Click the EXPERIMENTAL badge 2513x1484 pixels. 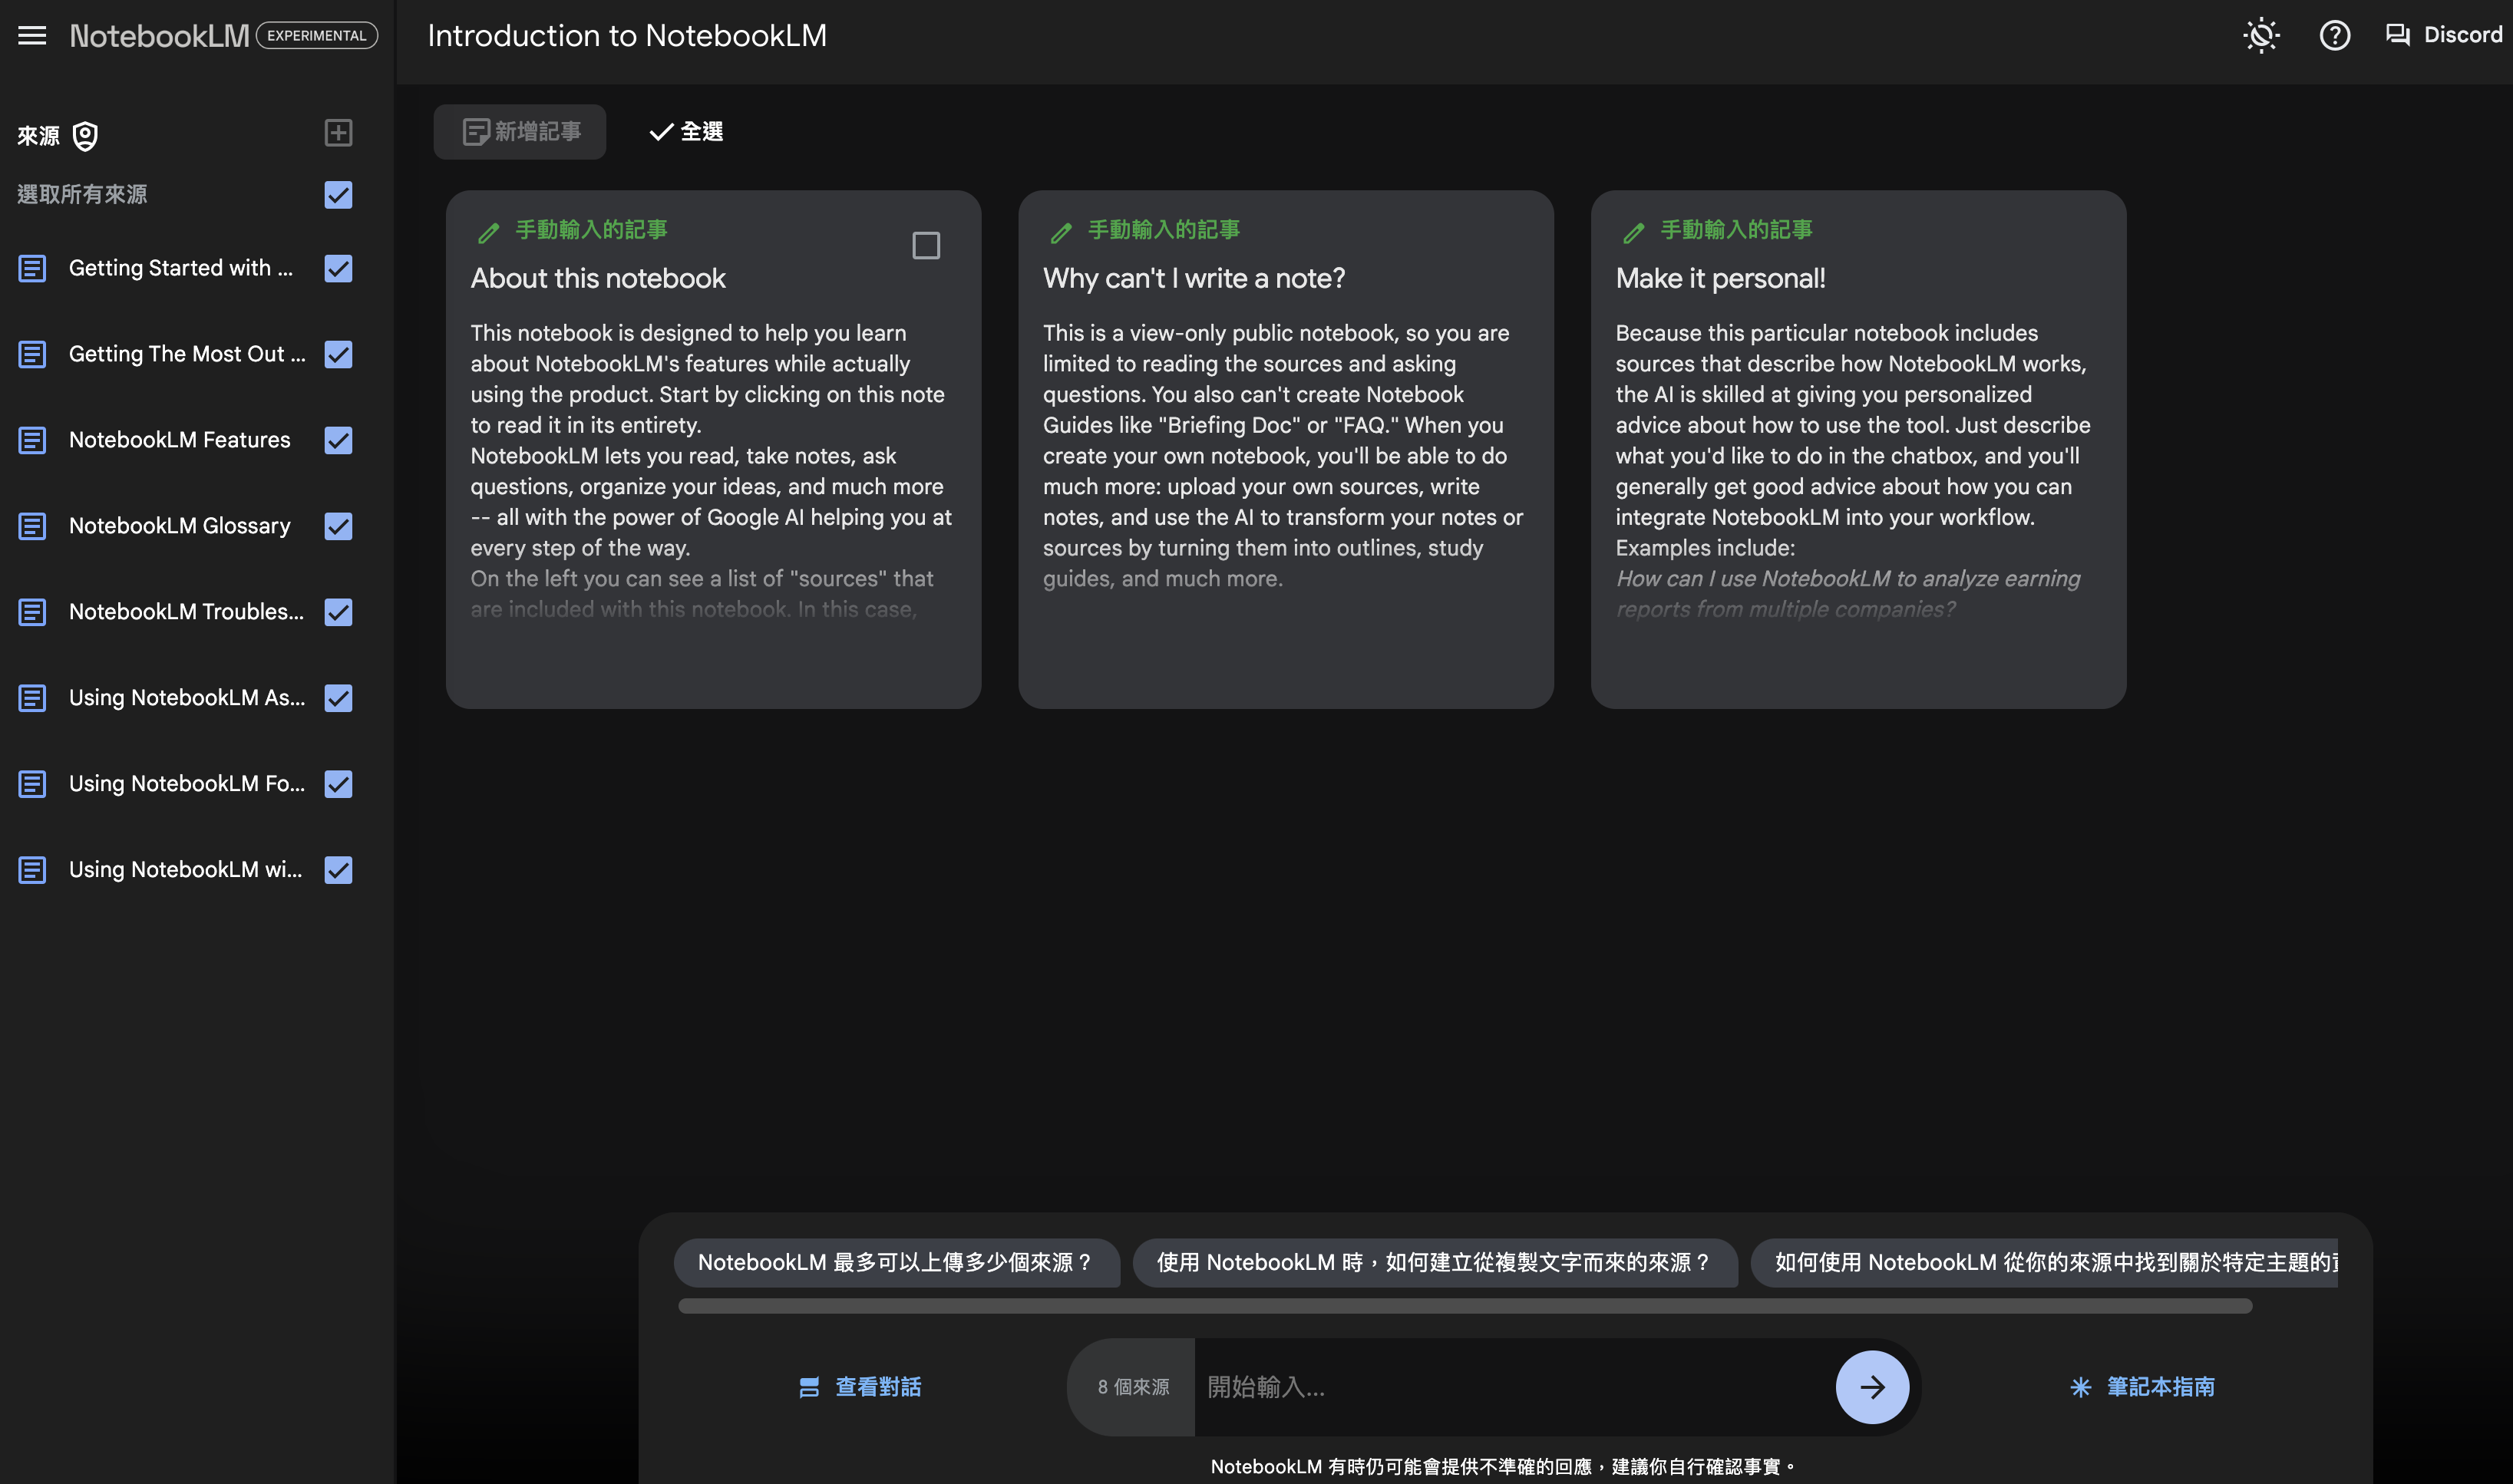(317, 36)
